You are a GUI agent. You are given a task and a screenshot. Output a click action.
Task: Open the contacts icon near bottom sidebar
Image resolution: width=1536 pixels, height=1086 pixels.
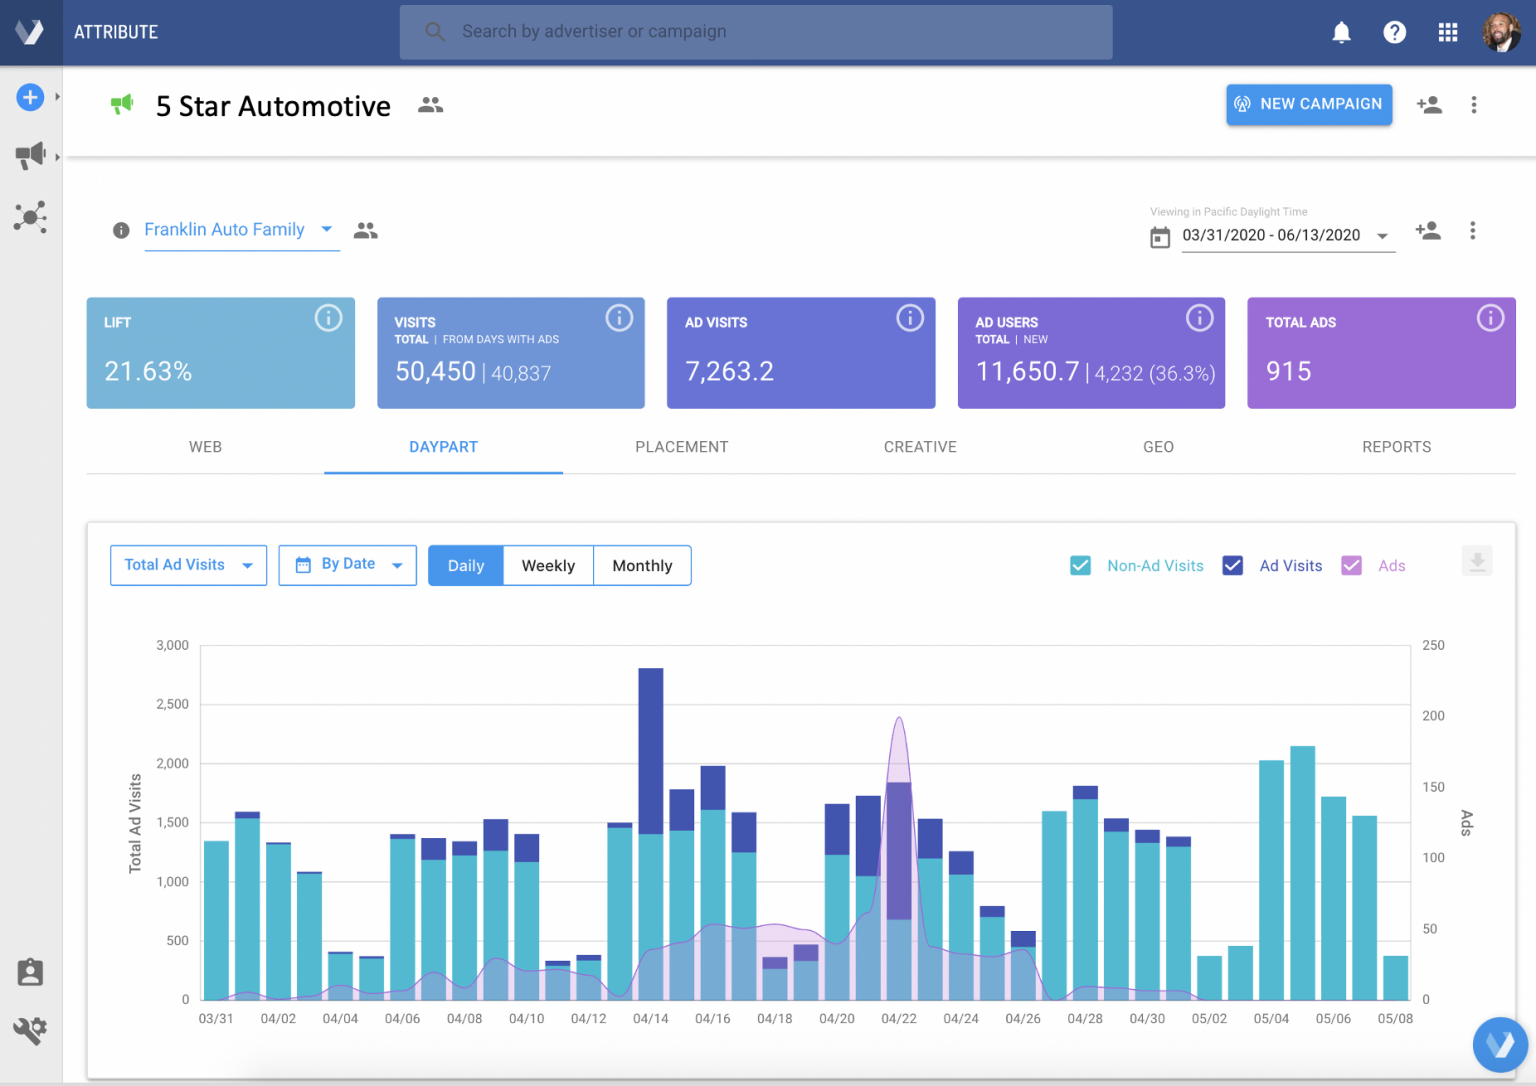30,971
